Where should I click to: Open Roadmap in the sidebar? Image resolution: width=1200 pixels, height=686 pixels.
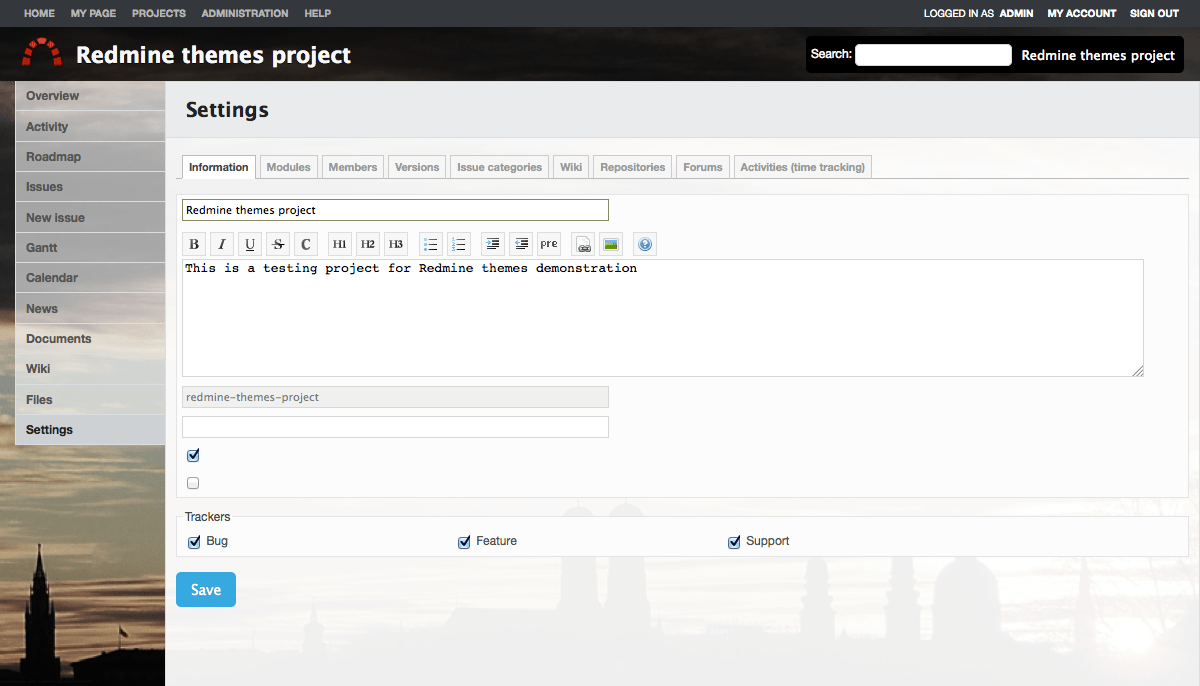(x=90, y=157)
